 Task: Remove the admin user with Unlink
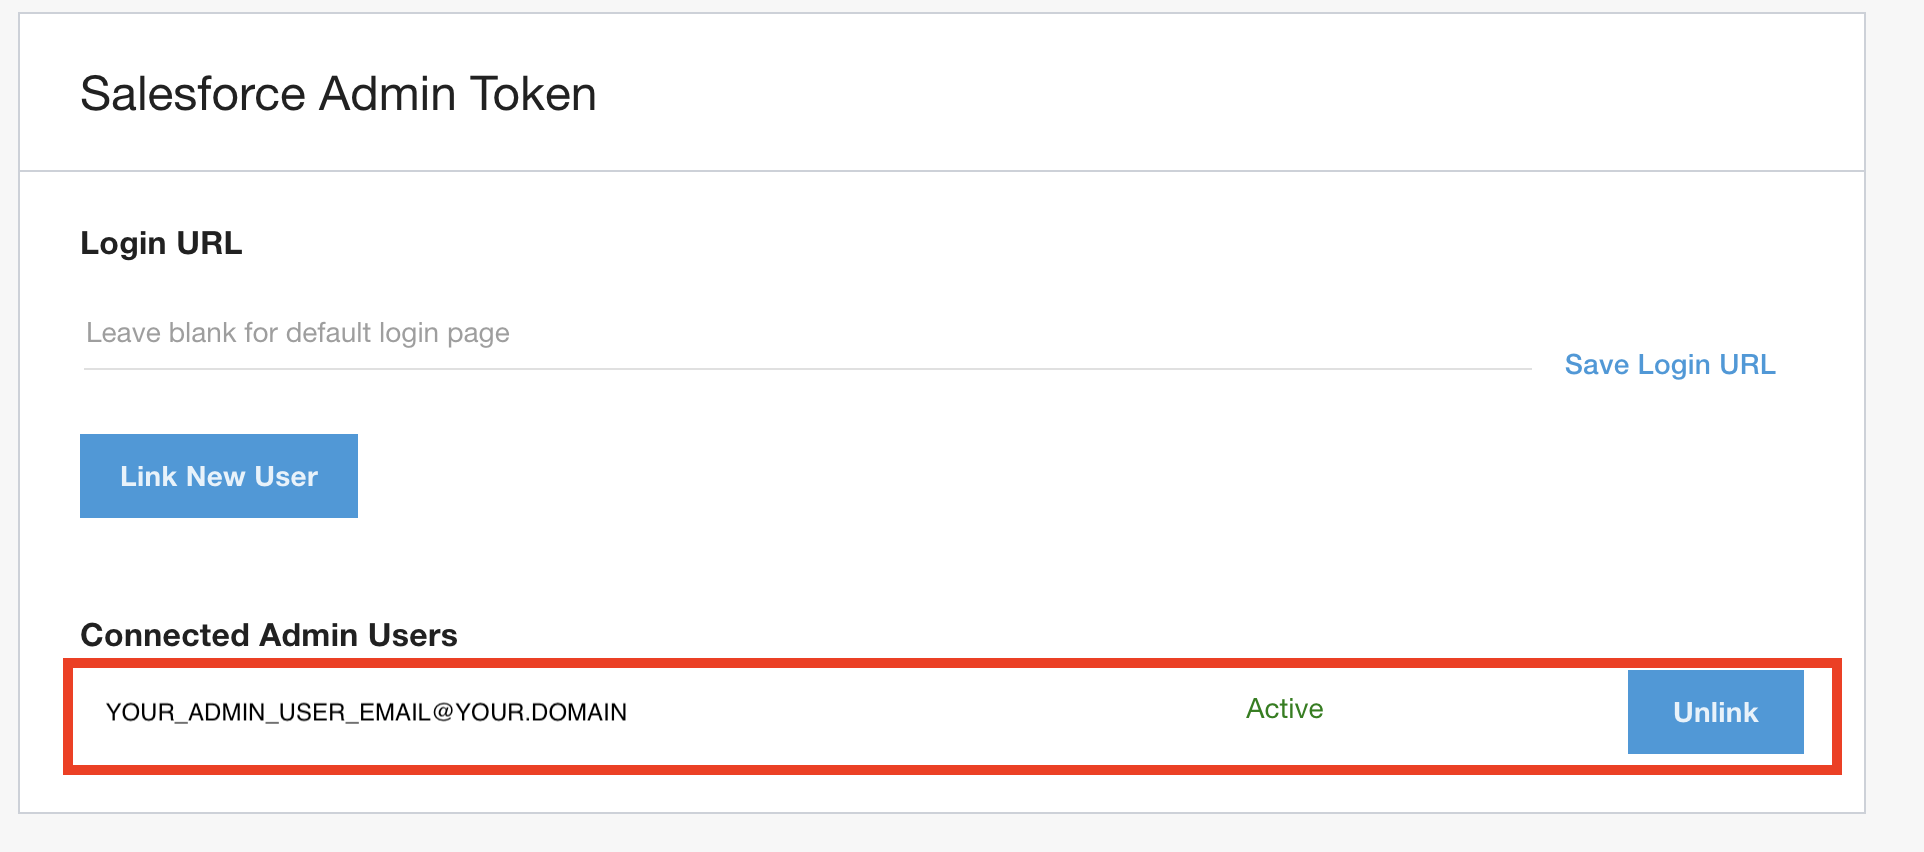coord(1715,712)
